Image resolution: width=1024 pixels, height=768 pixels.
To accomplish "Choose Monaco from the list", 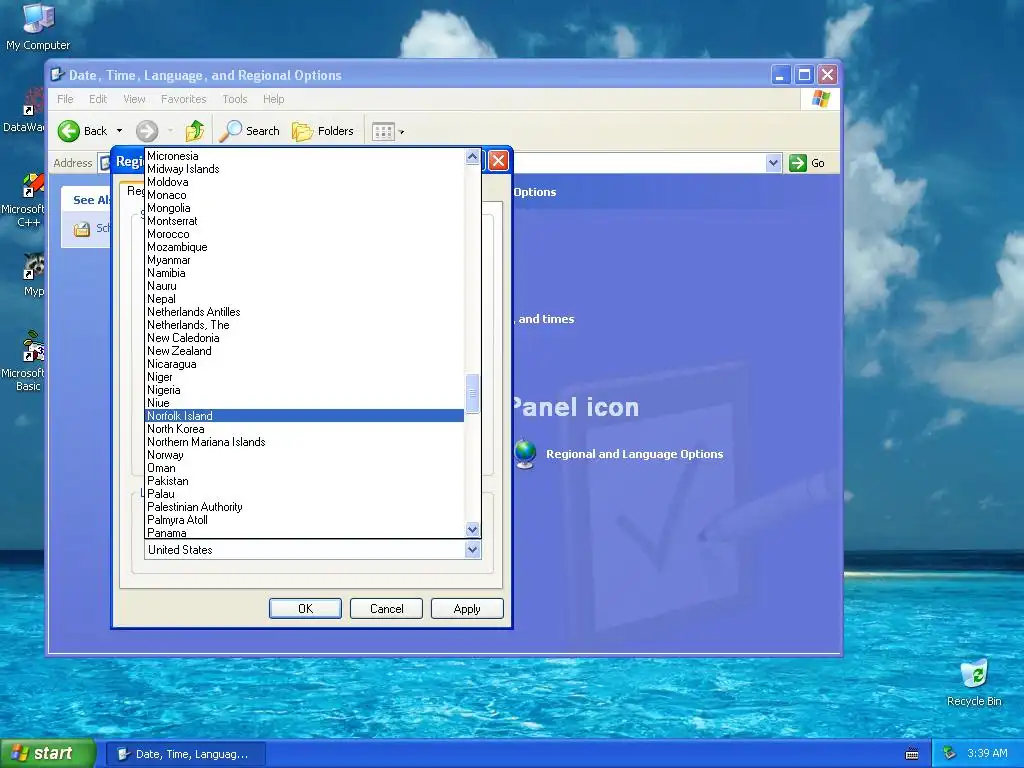I will [304, 195].
